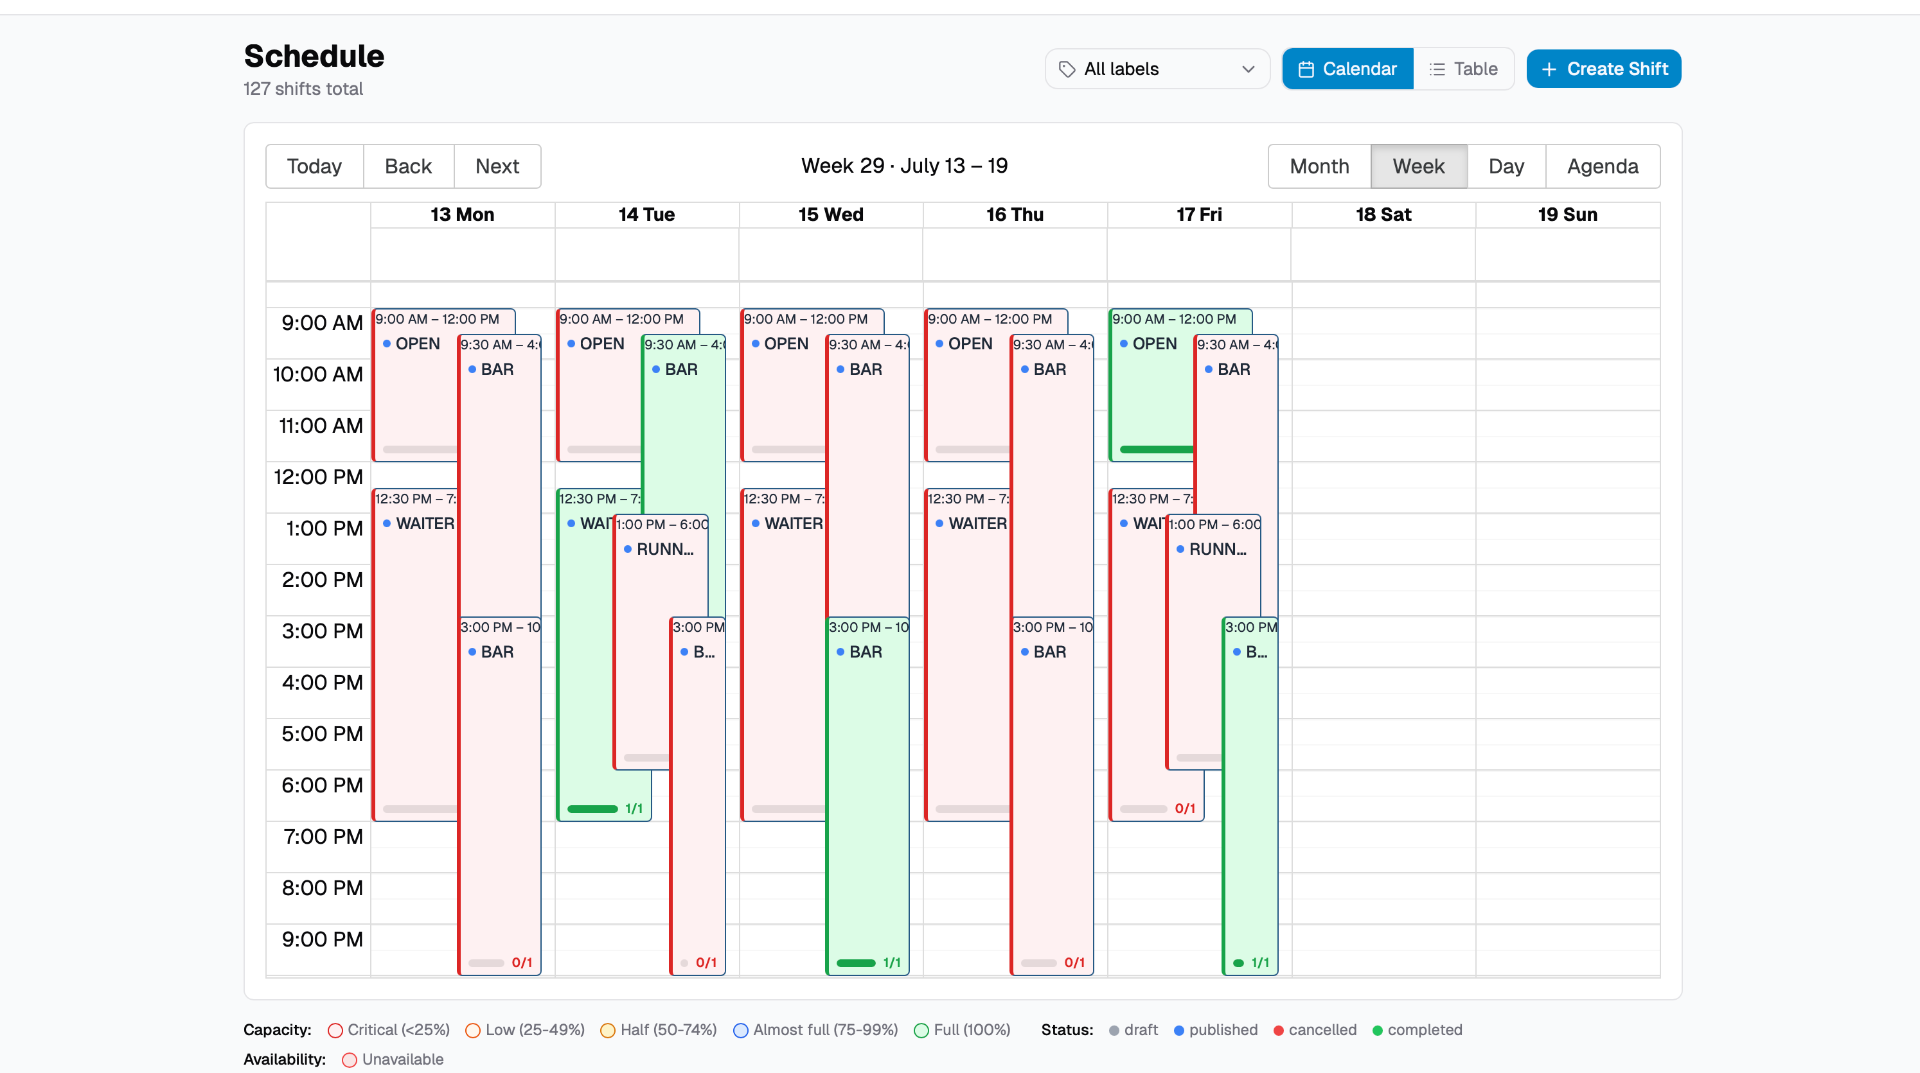Select the Month view tab
The height and width of the screenshot is (1073, 1920).
coord(1319,166)
